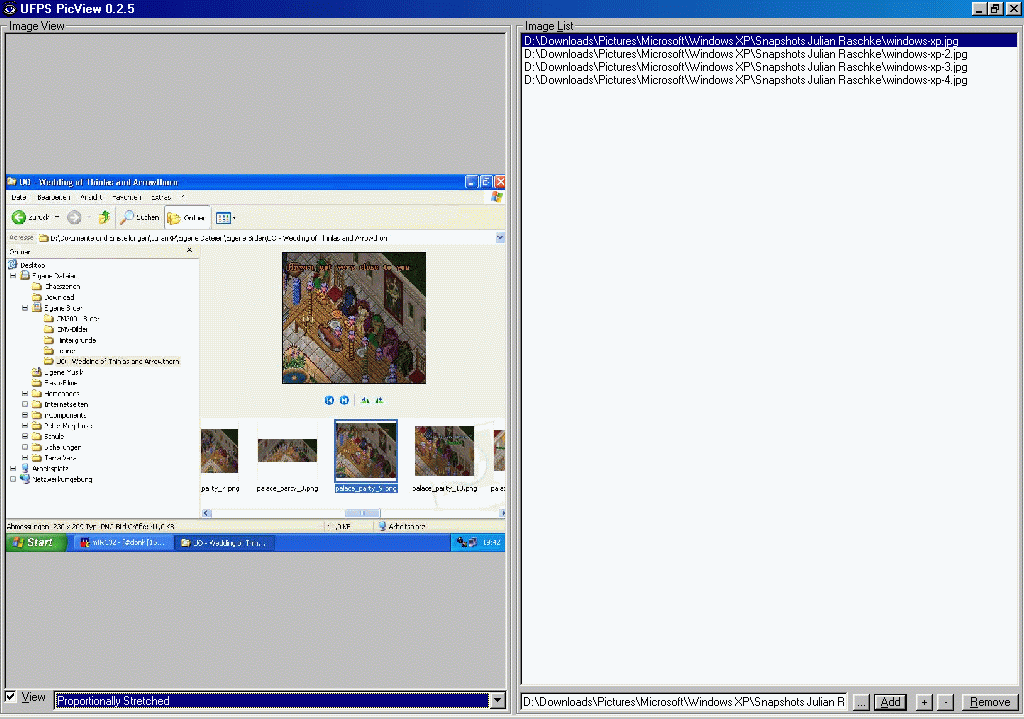Click the highlighted palace_party thumbnail in pictured filmstrip

pyautogui.click(x=366, y=451)
